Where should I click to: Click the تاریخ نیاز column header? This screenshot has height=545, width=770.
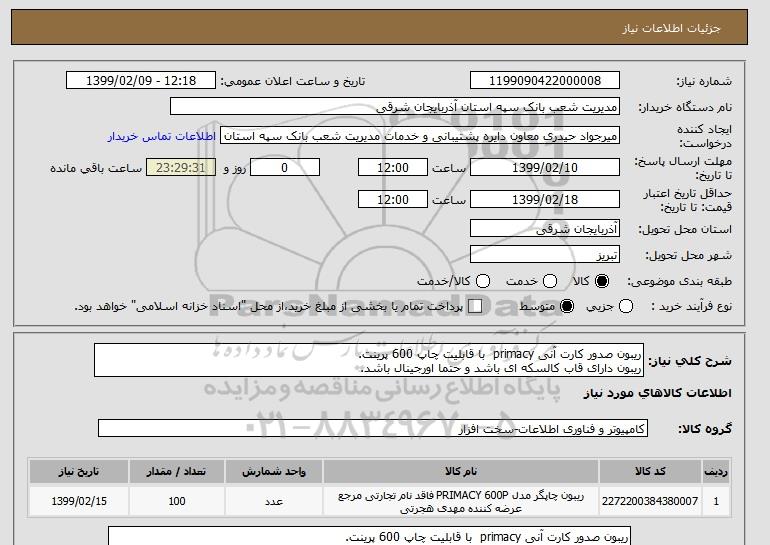coord(79,471)
